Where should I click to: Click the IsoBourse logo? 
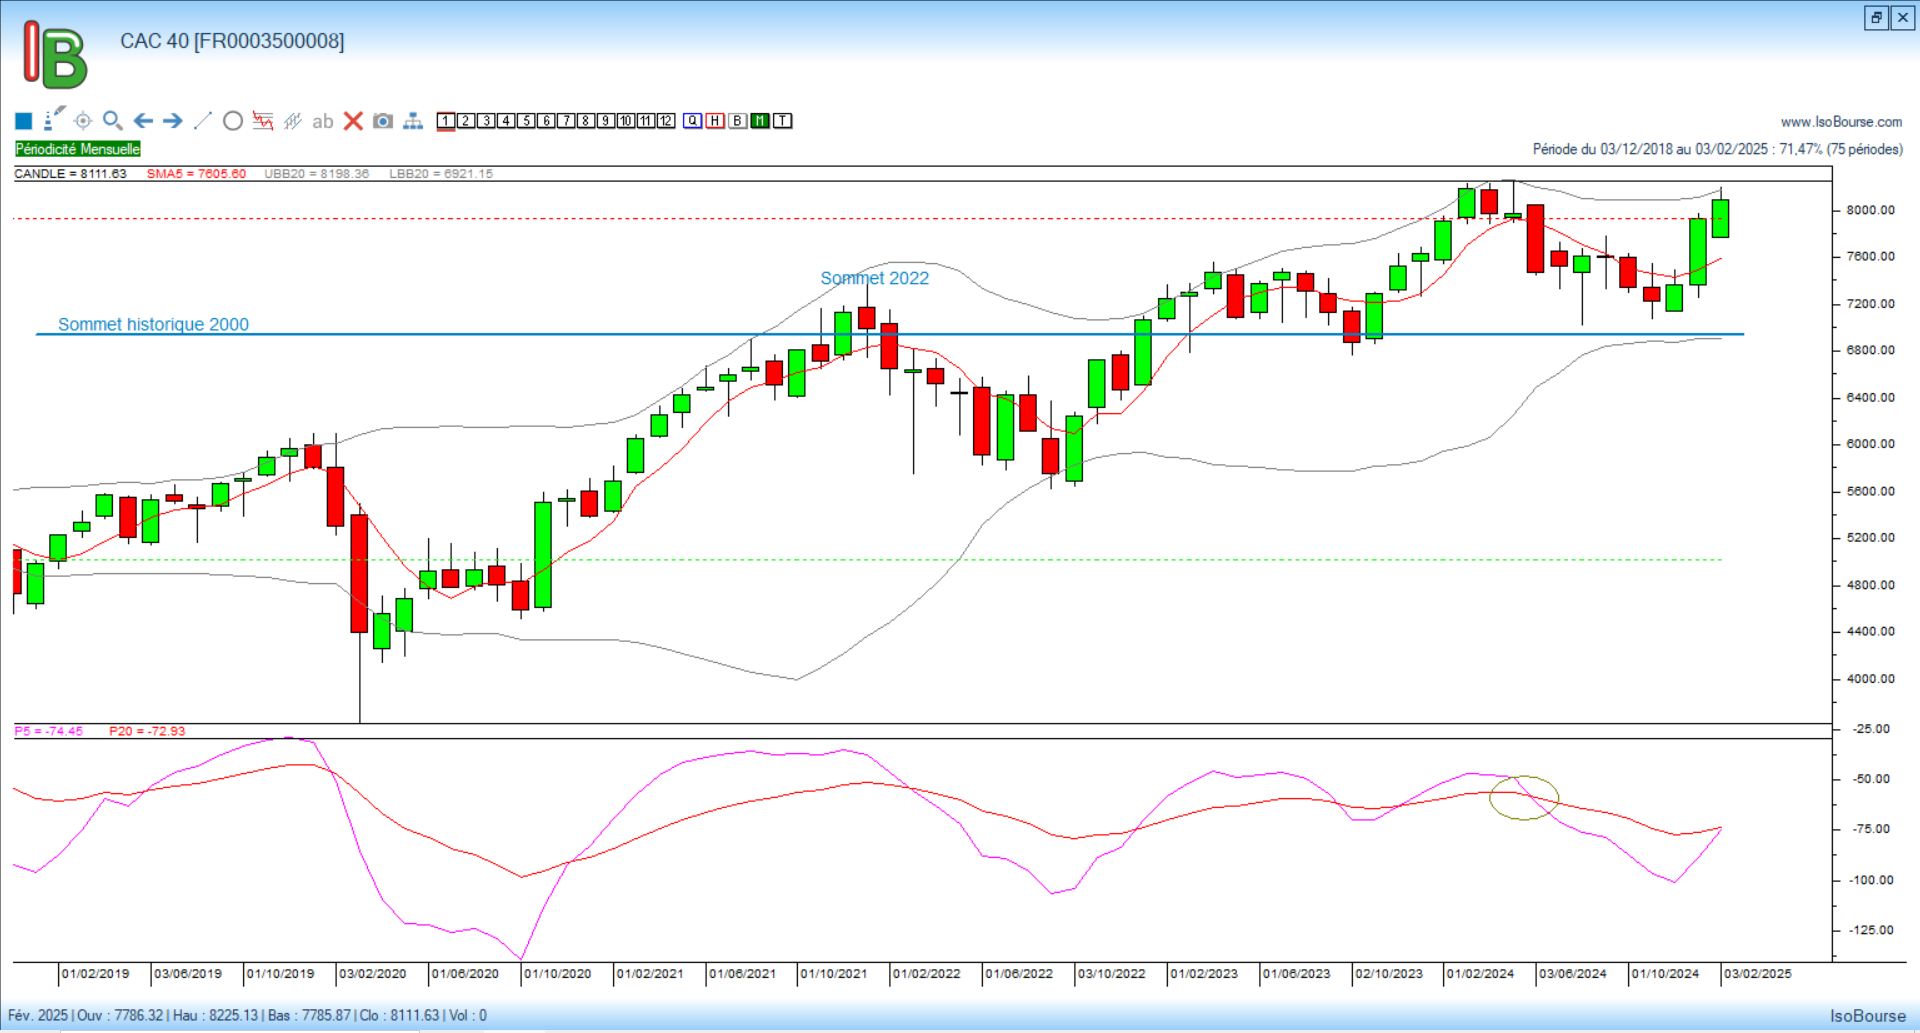click(x=55, y=55)
